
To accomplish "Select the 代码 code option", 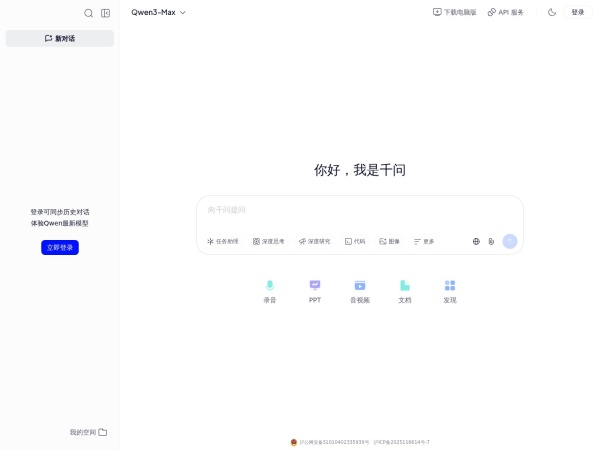I will (355, 241).
